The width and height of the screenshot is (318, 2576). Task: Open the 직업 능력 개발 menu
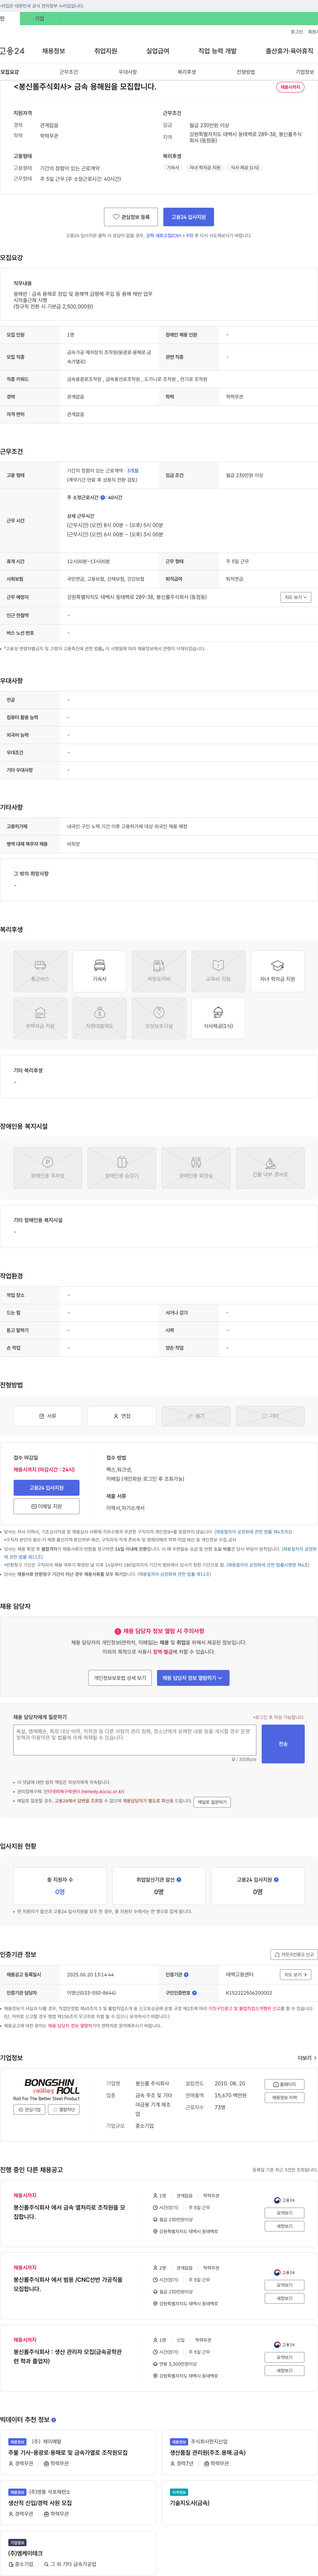tap(217, 51)
